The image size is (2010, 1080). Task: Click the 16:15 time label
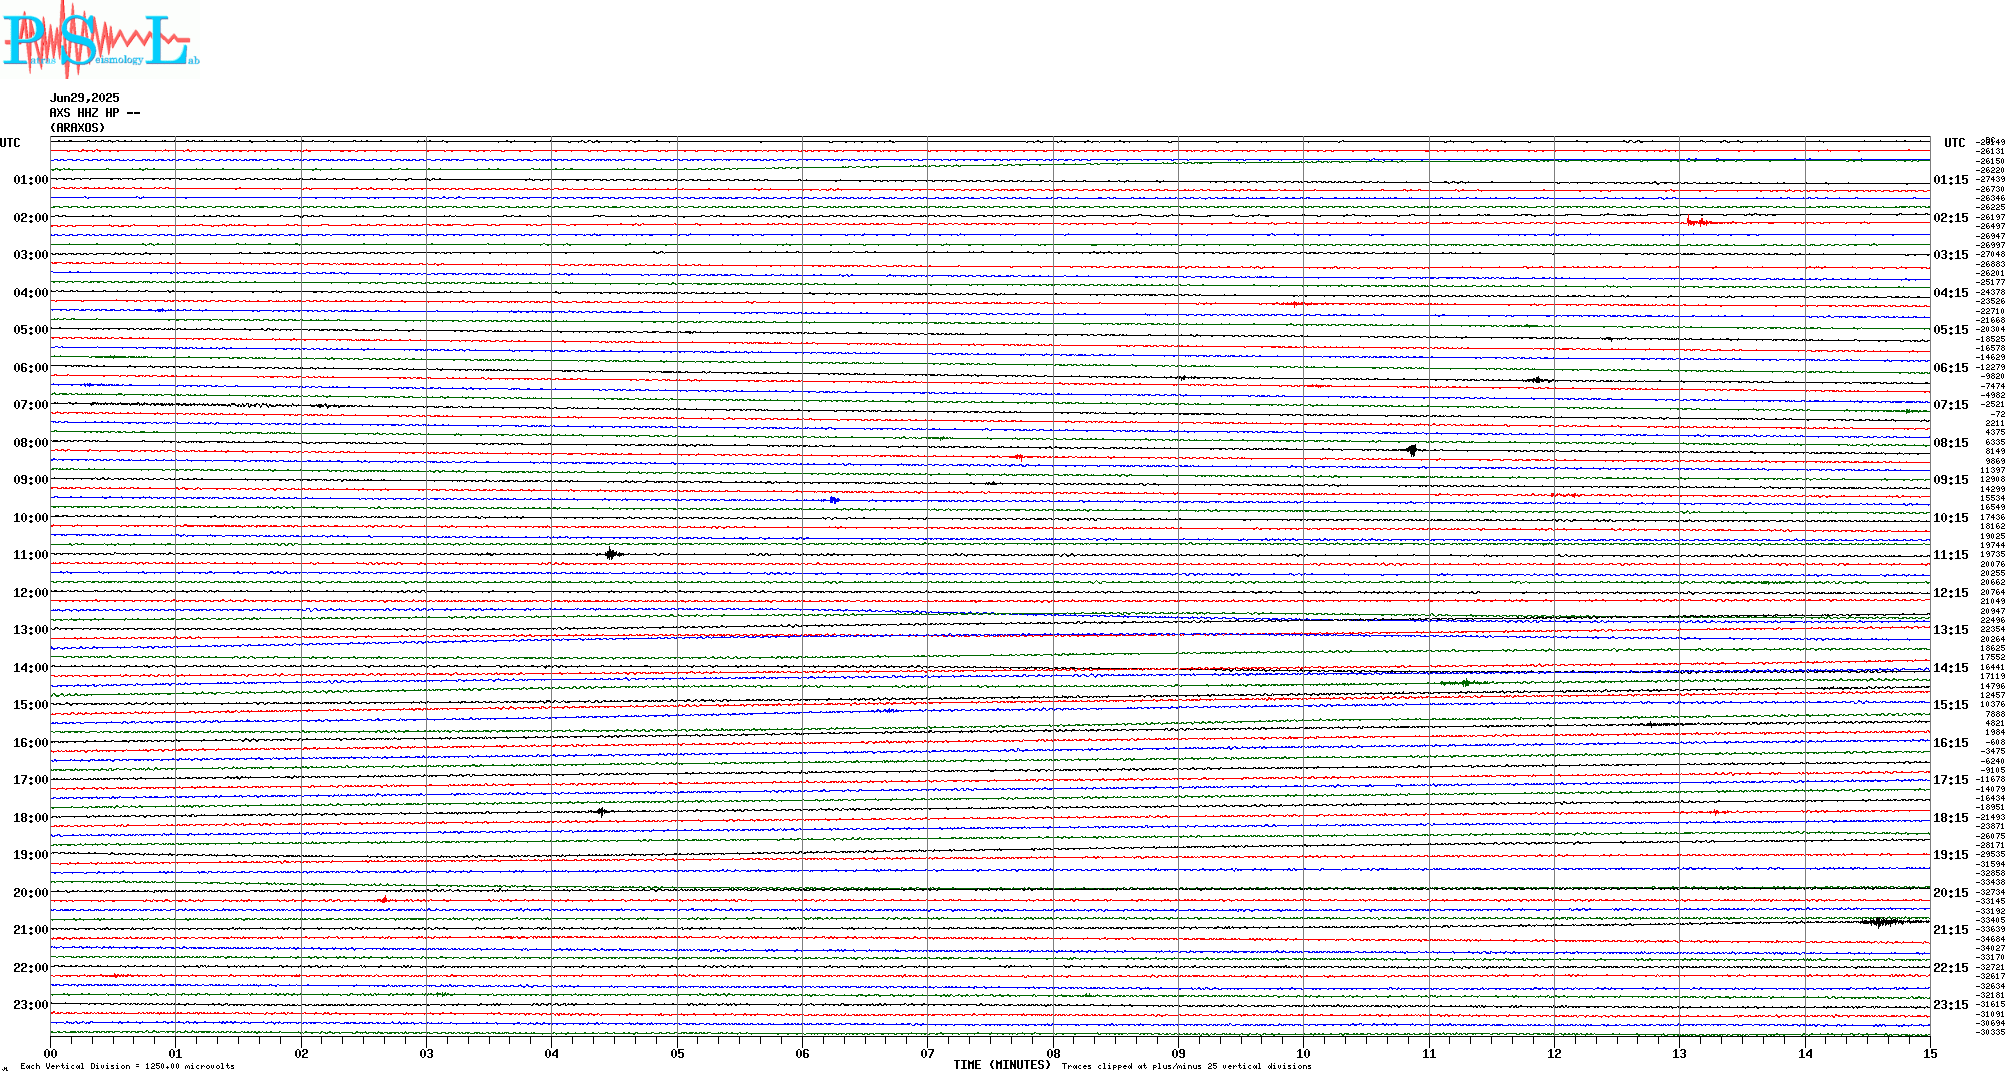pyautogui.click(x=1951, y=743)
